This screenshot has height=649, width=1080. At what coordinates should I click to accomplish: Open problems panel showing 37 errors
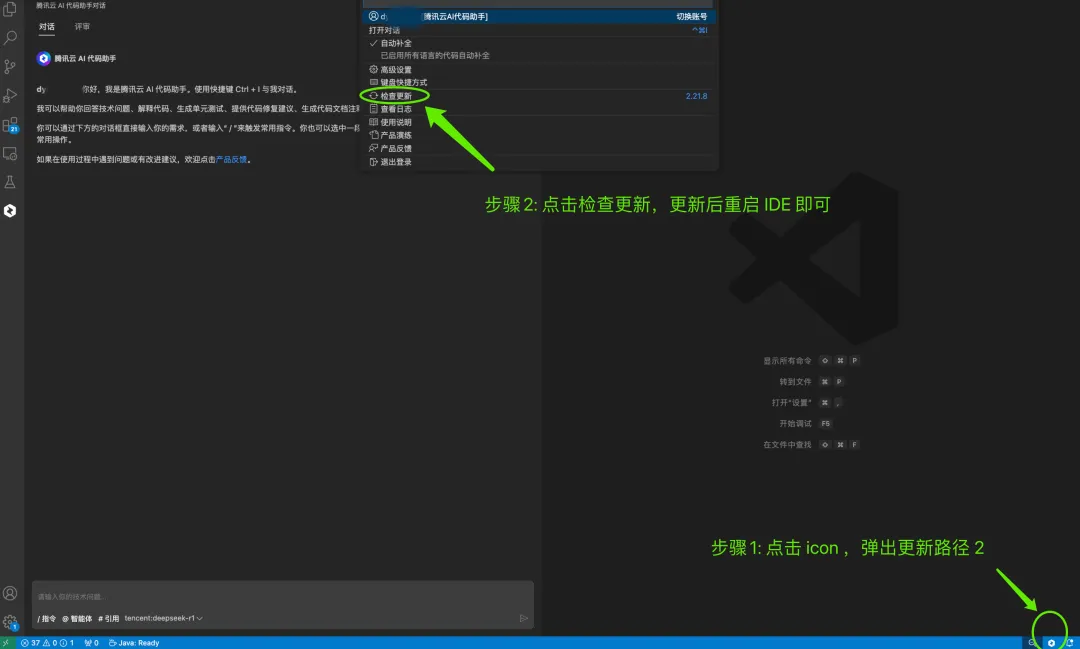(30, 643)
